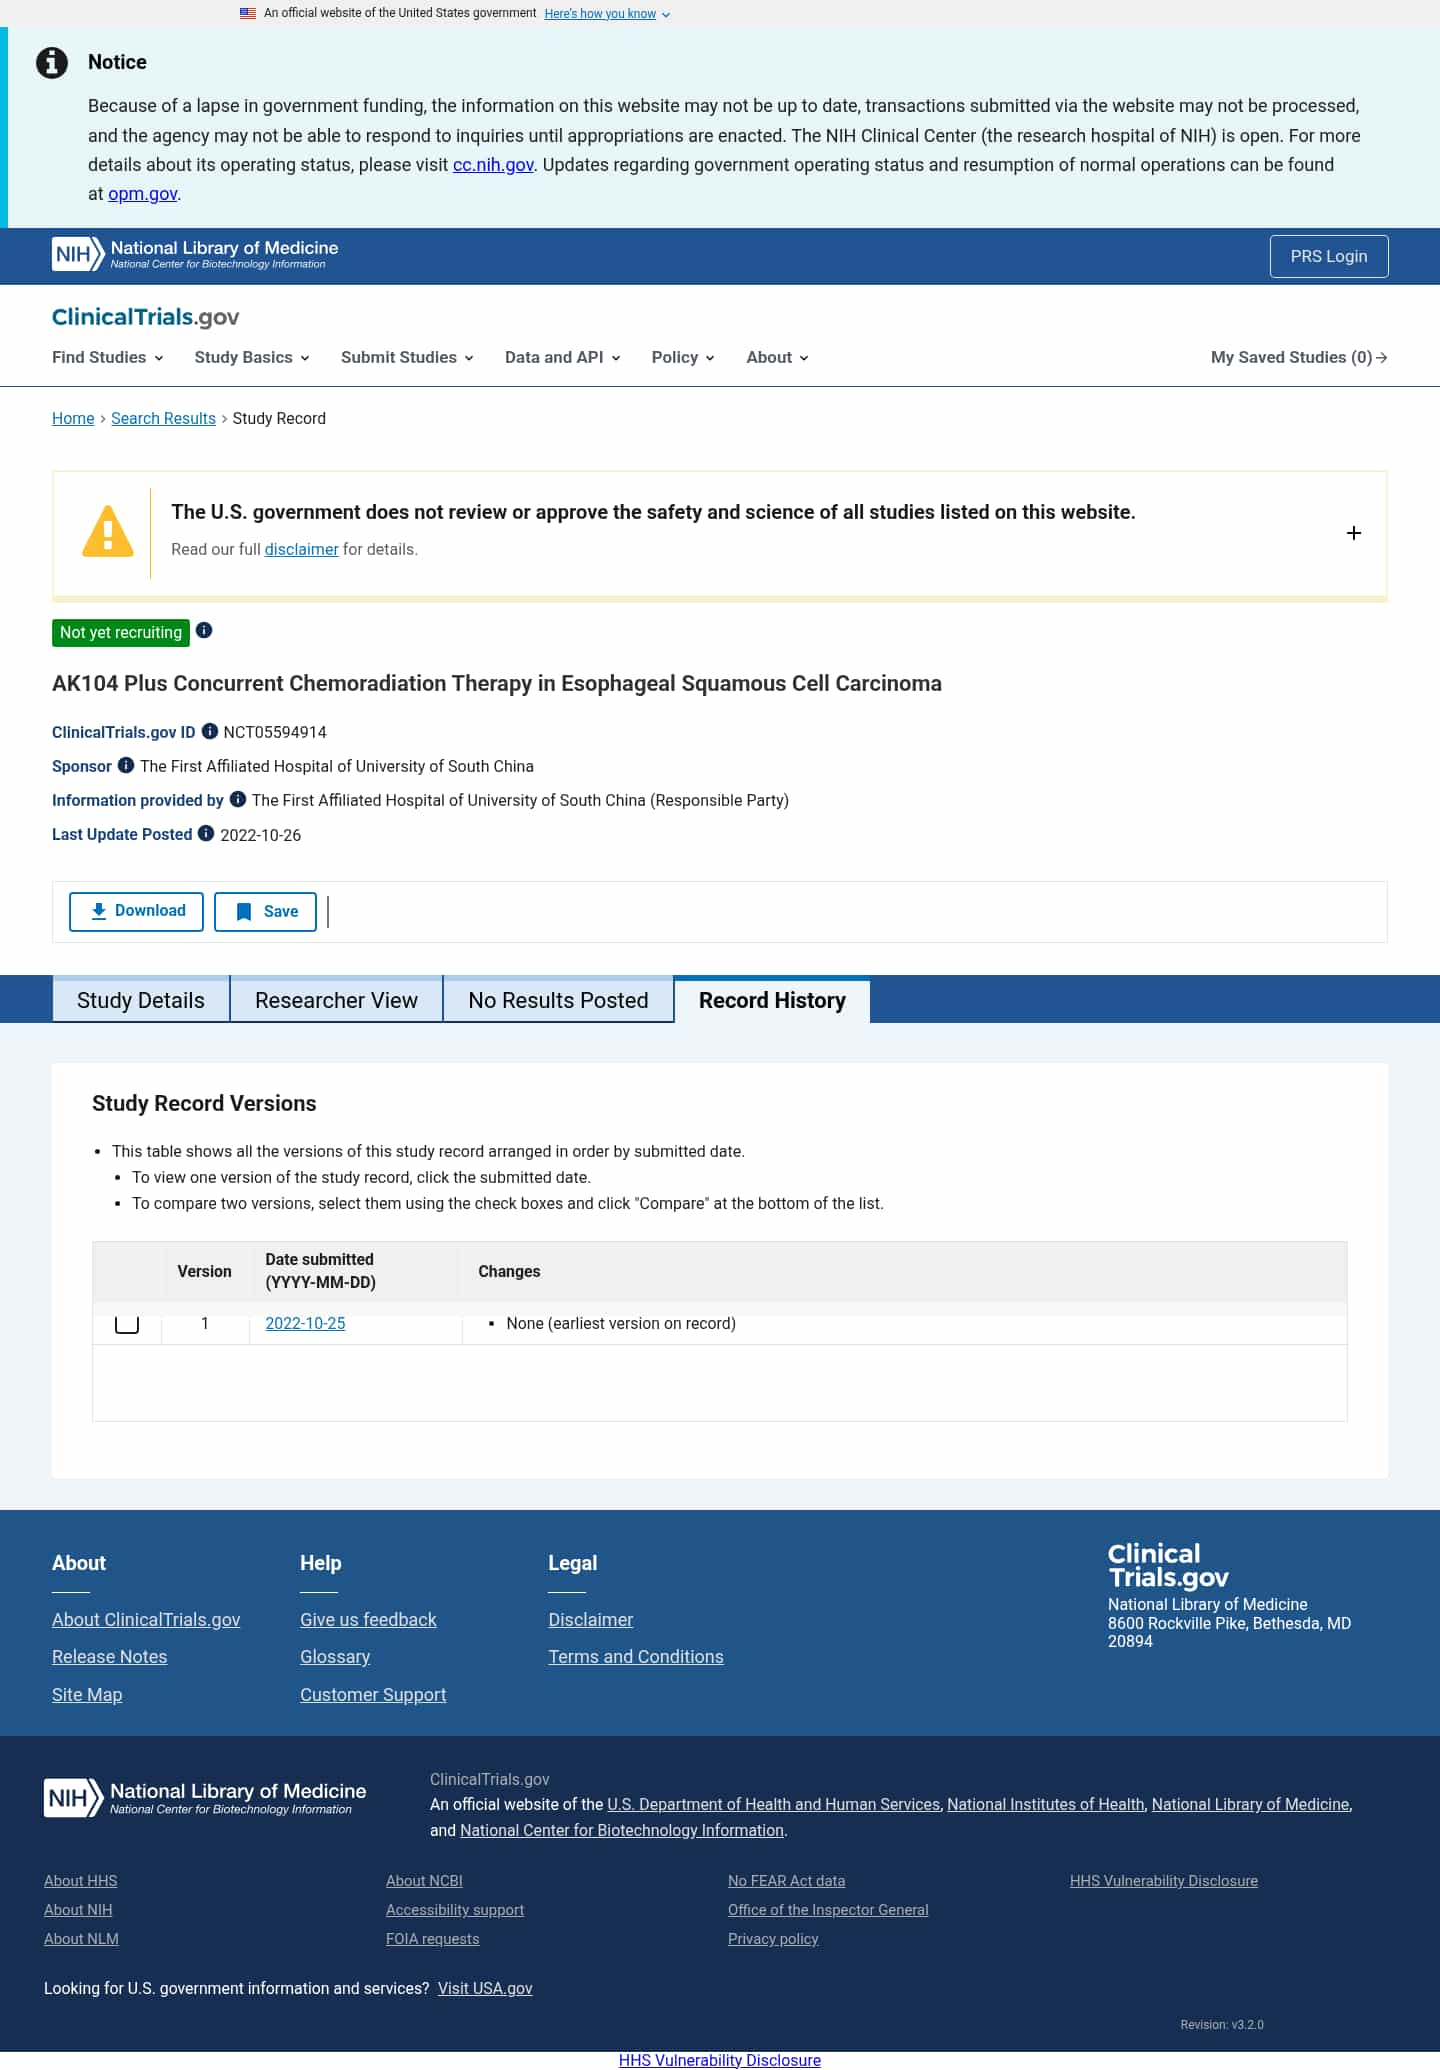Open National Institutes of Health link
Viewport: 1440px width, 2070px height.
(1046, 1804)
